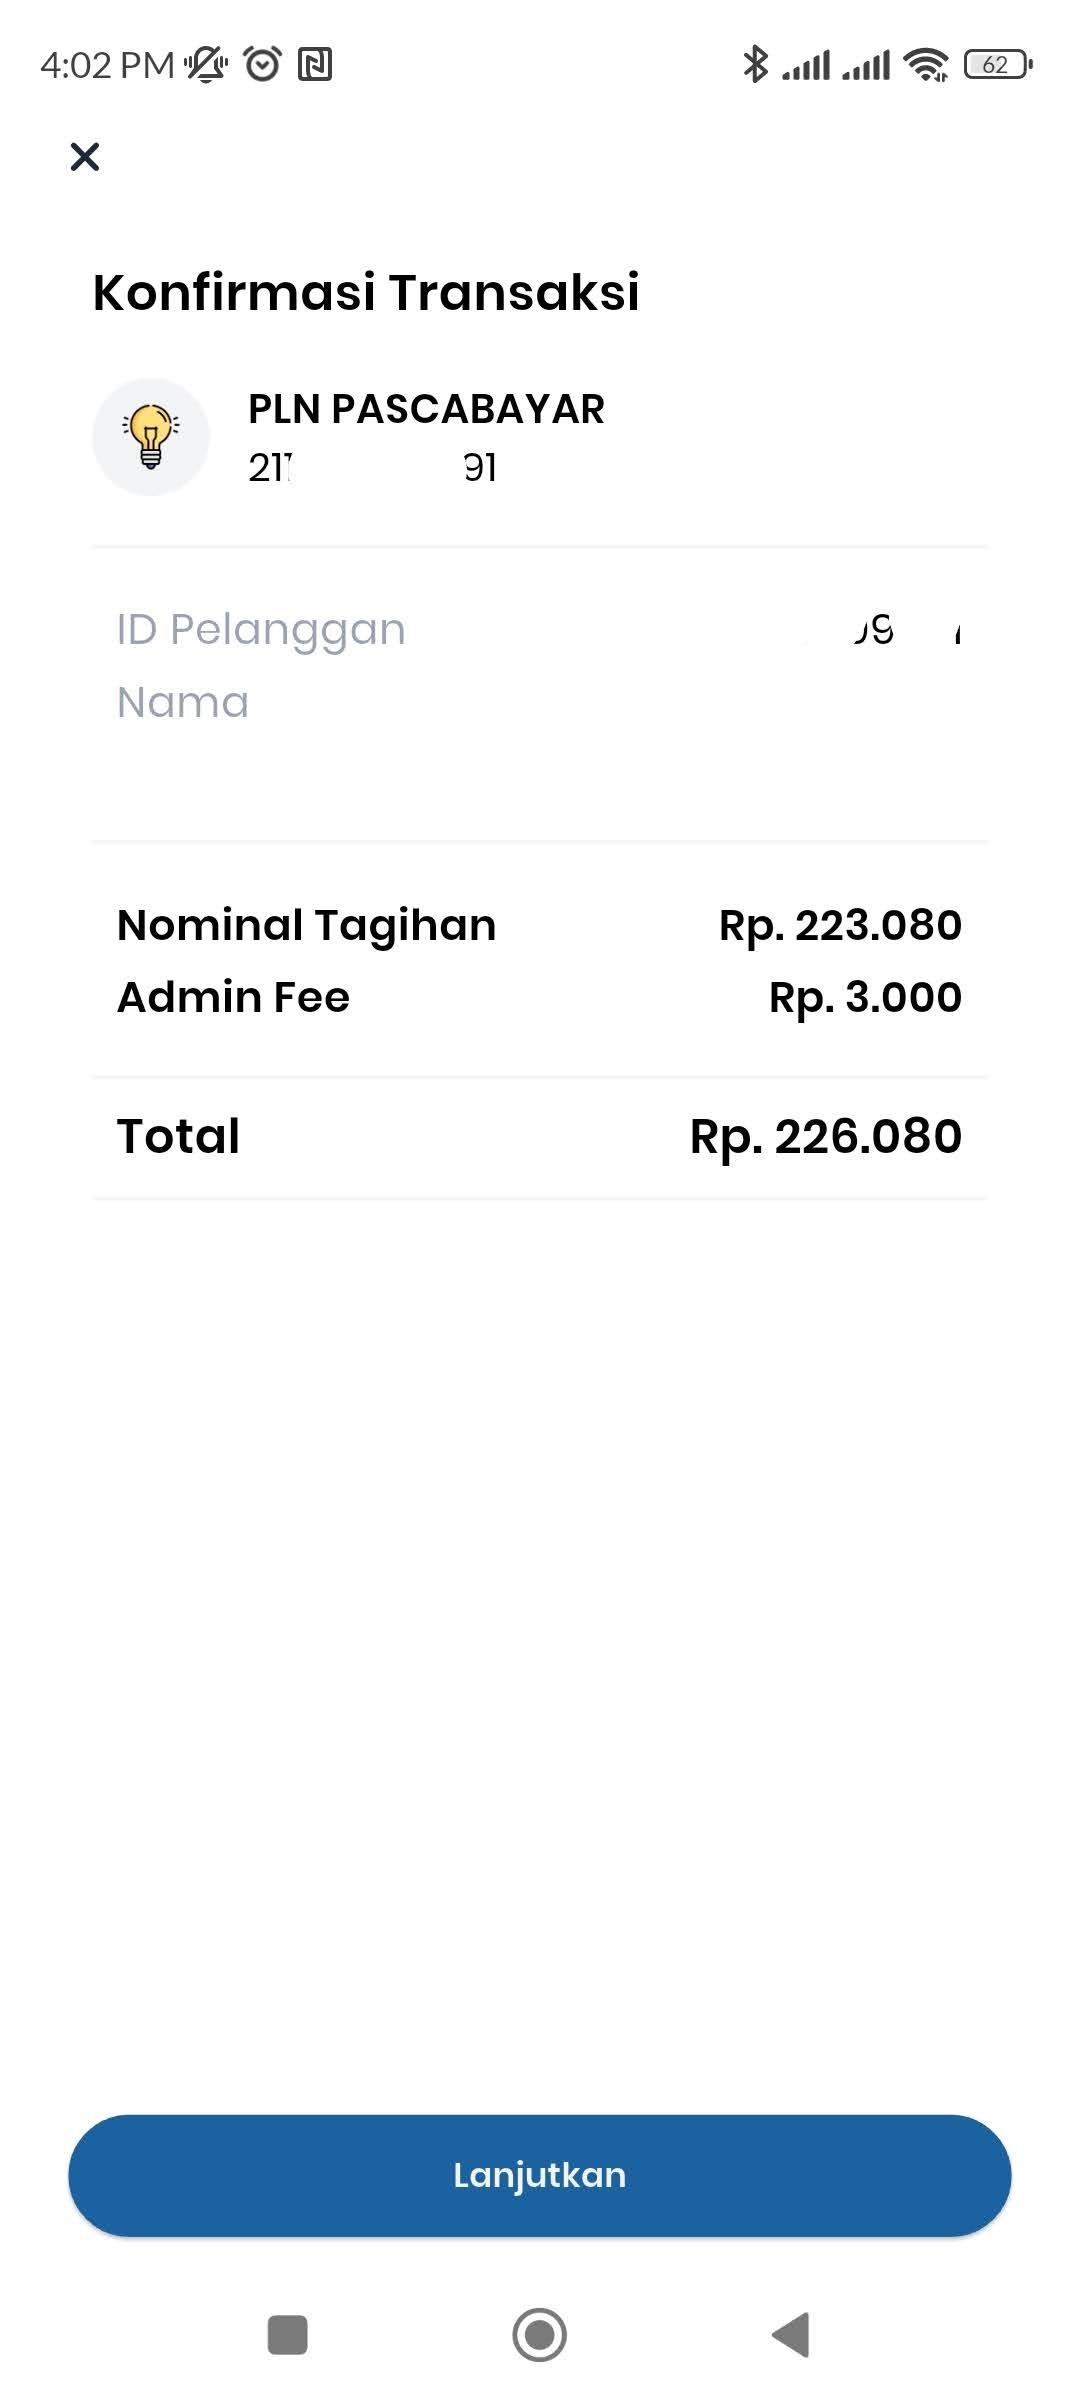Screen dimensions: 1080x2400
Task: Tap the Lanjutkan button
Action: point(540,2175)
